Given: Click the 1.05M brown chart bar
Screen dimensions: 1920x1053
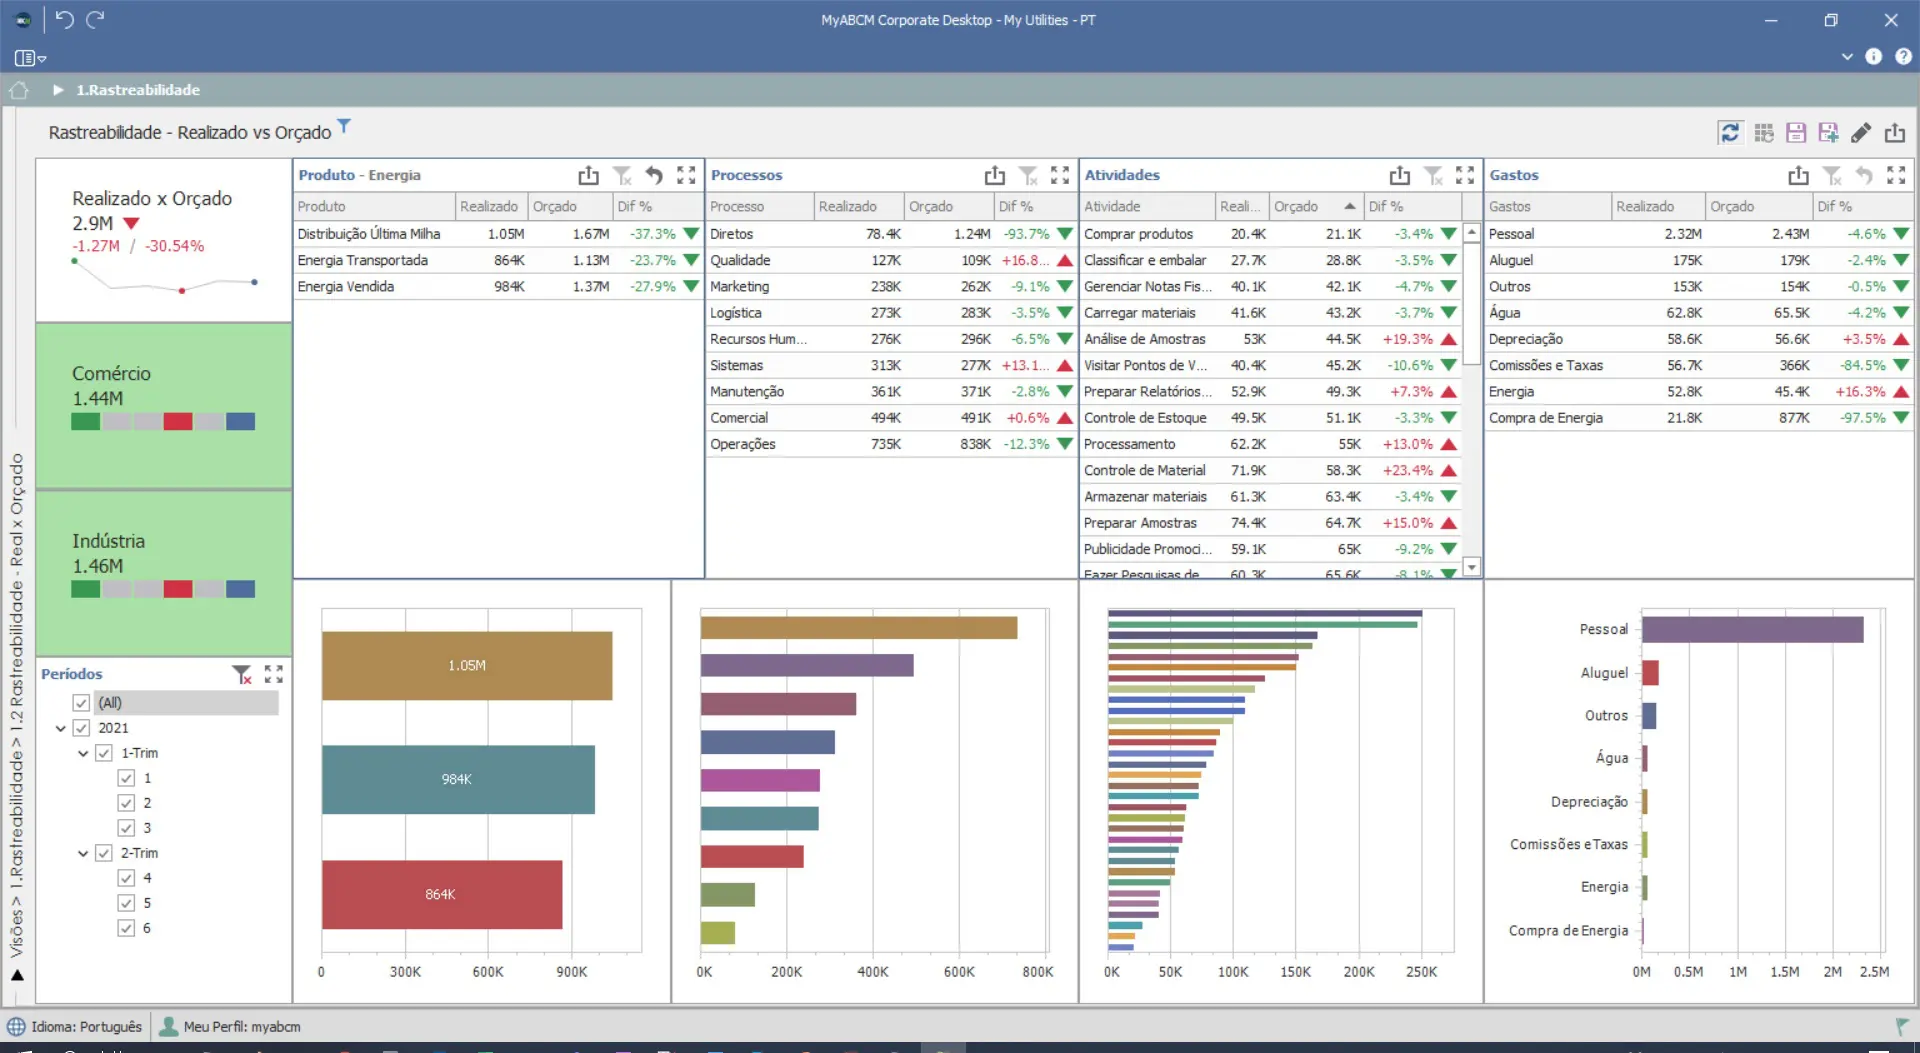Looking at the screenshot, I should click(x=466, y=666).
